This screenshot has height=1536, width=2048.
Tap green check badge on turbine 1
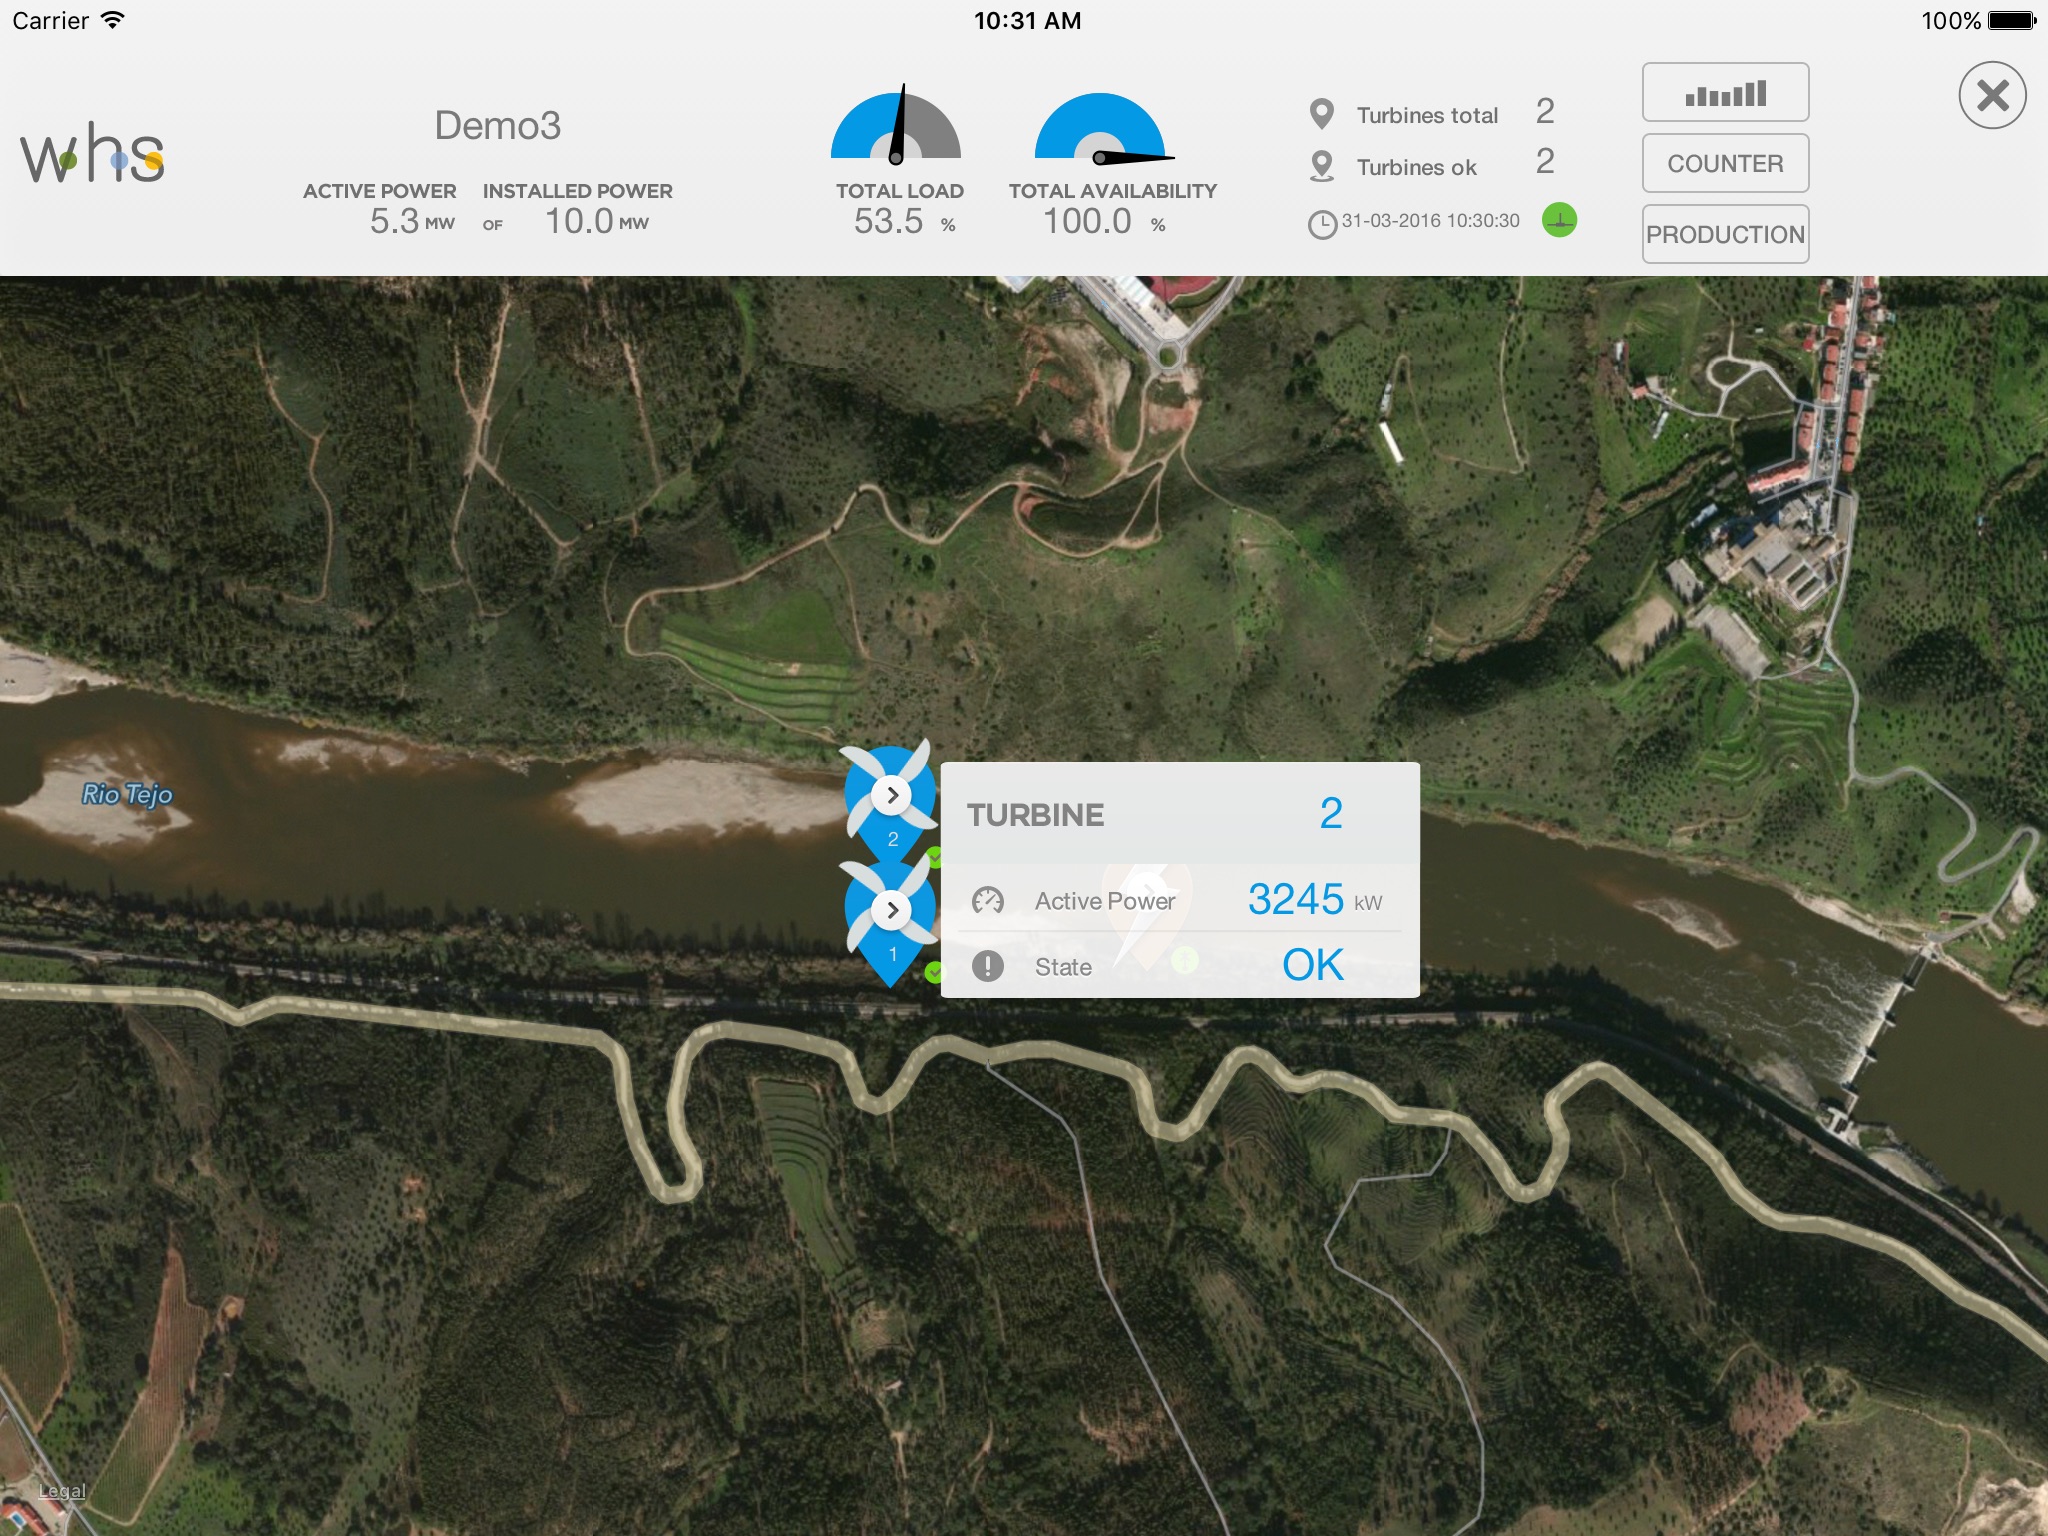(934, 971)
